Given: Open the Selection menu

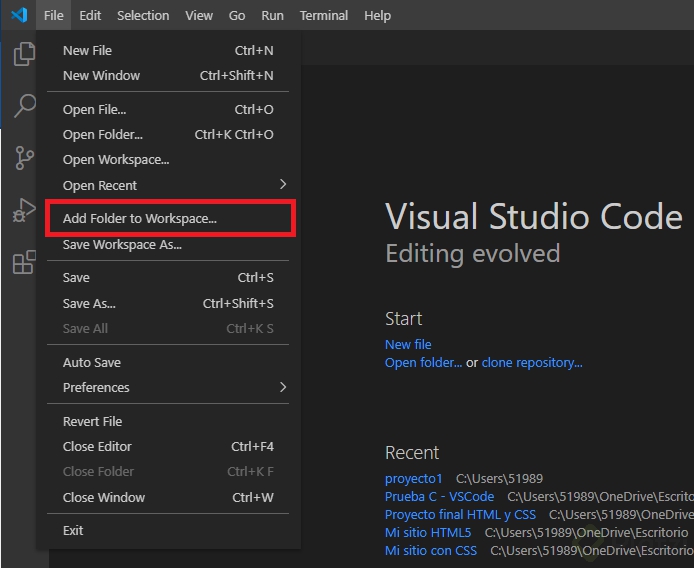Looking at the screenshot, I should [143, 15].
